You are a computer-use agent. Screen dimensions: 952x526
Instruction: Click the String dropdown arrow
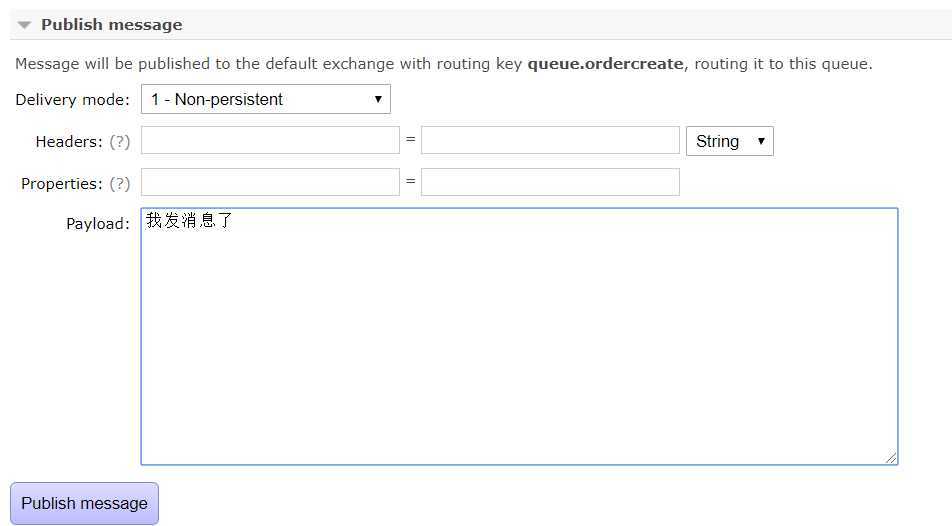click(761, 141)
